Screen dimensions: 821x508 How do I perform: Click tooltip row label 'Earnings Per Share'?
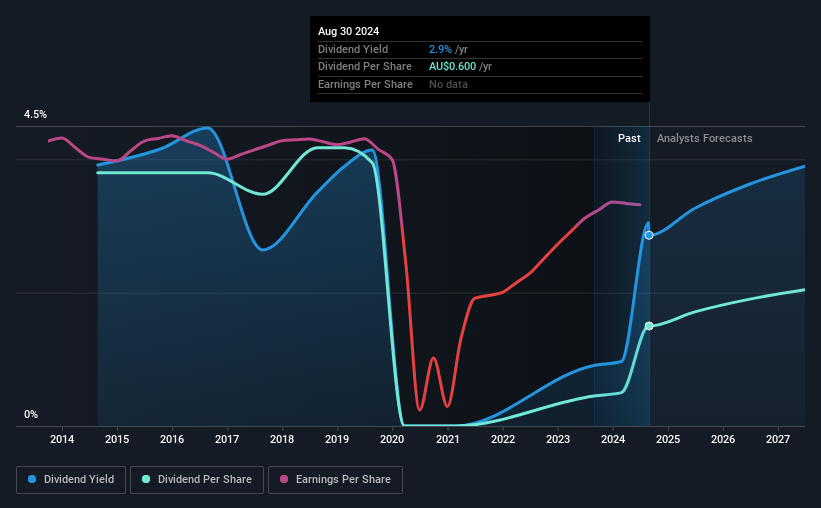coord(365,84)
